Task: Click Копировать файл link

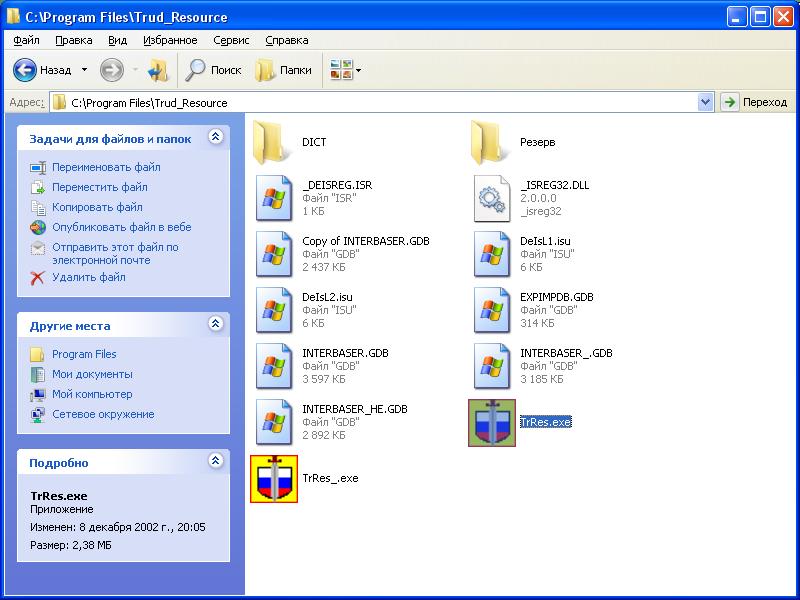Action: click(97, 207)
